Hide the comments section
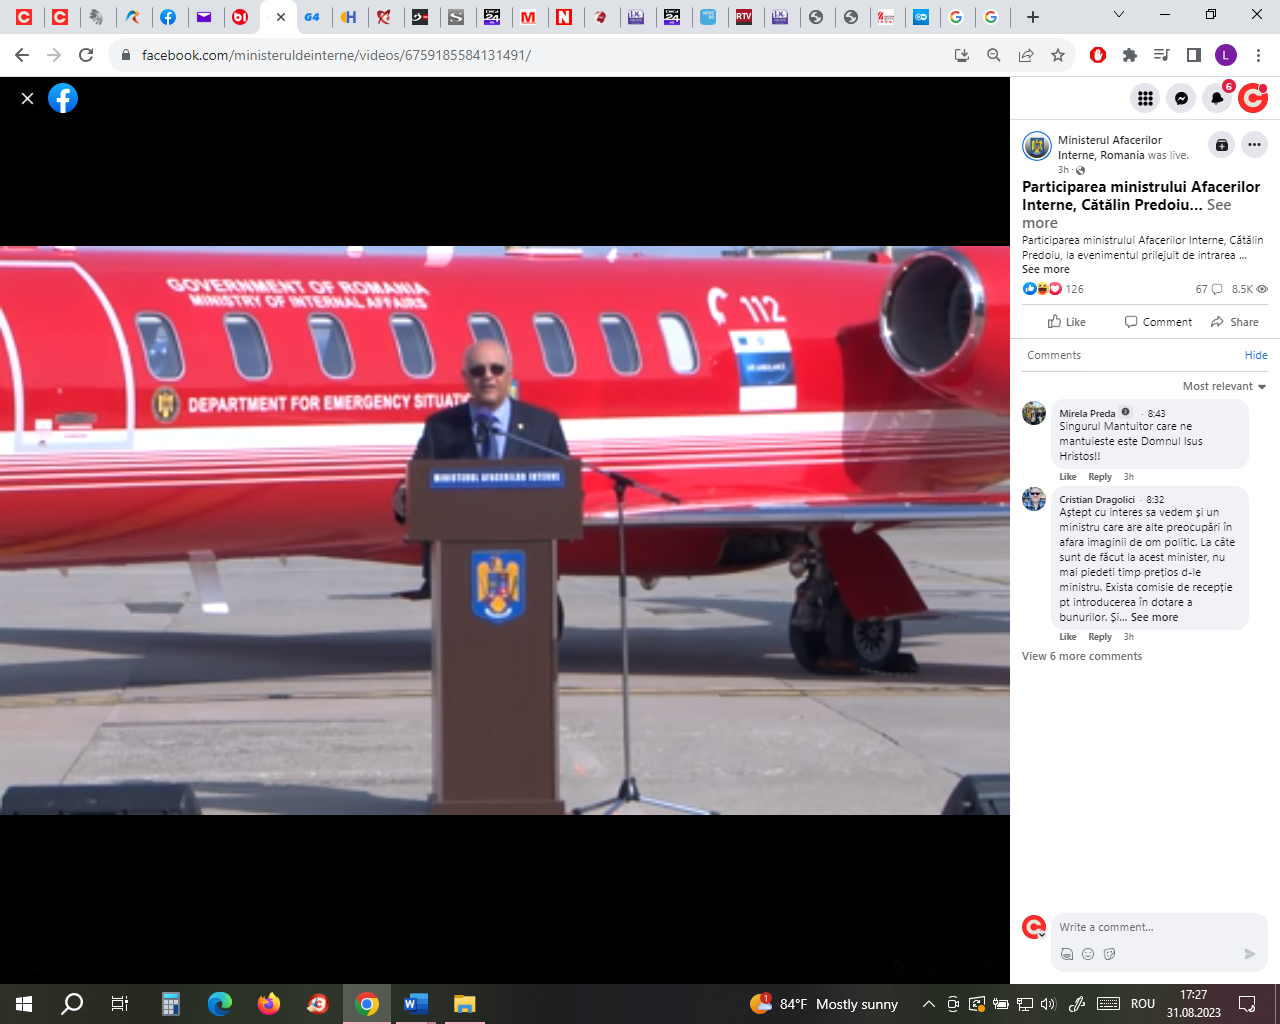1280x1024 pixels. pos(1256,355)
